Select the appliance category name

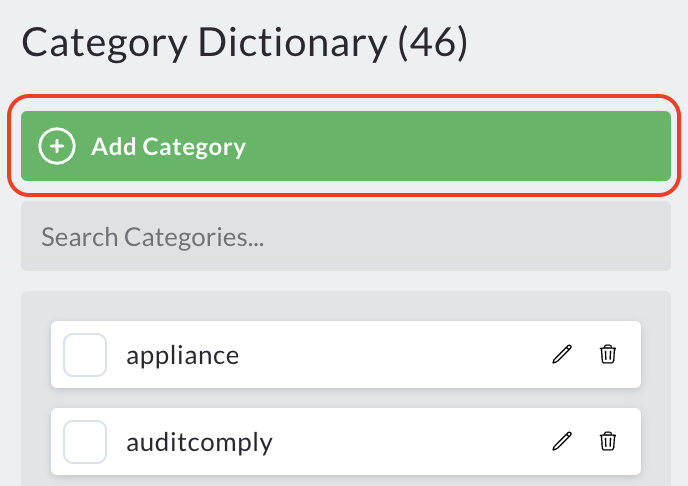pos(183,356)
